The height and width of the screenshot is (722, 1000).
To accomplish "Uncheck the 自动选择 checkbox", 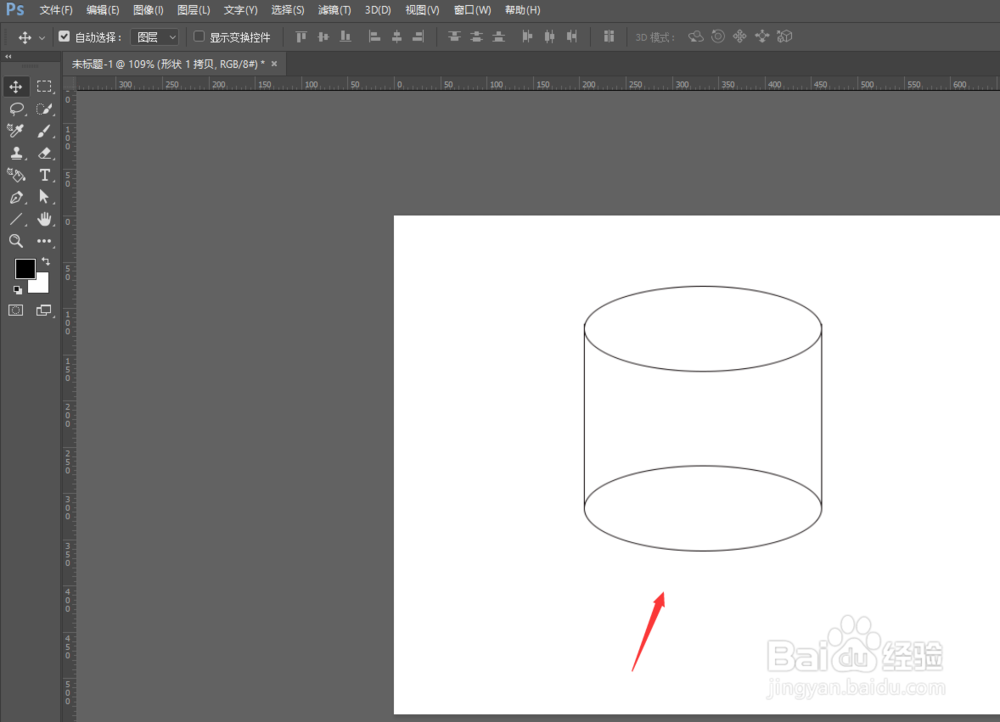I will pos(64,36).
